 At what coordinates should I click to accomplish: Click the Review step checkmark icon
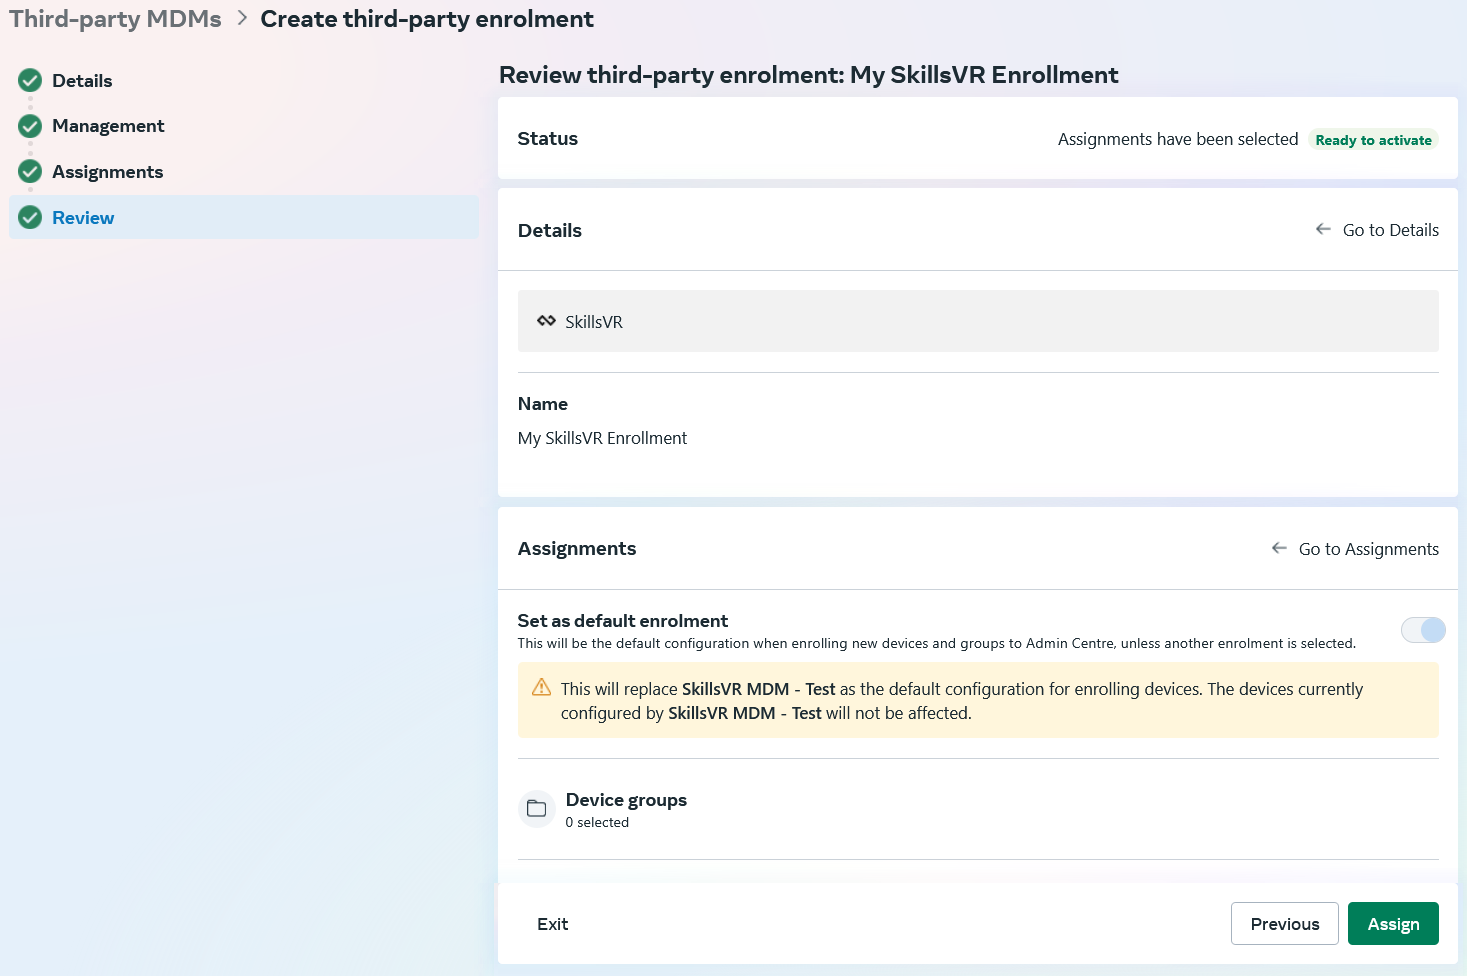click(x=30, y=217)
